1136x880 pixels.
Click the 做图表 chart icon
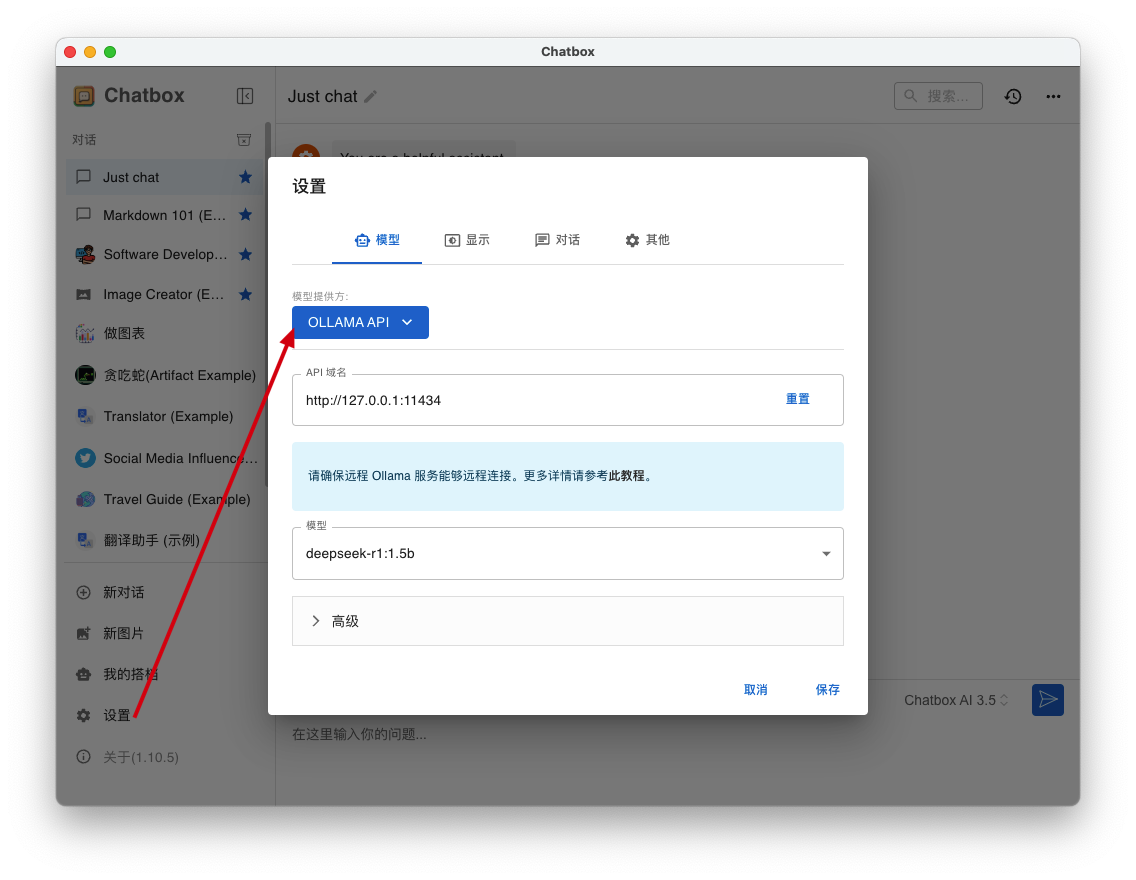85,333
